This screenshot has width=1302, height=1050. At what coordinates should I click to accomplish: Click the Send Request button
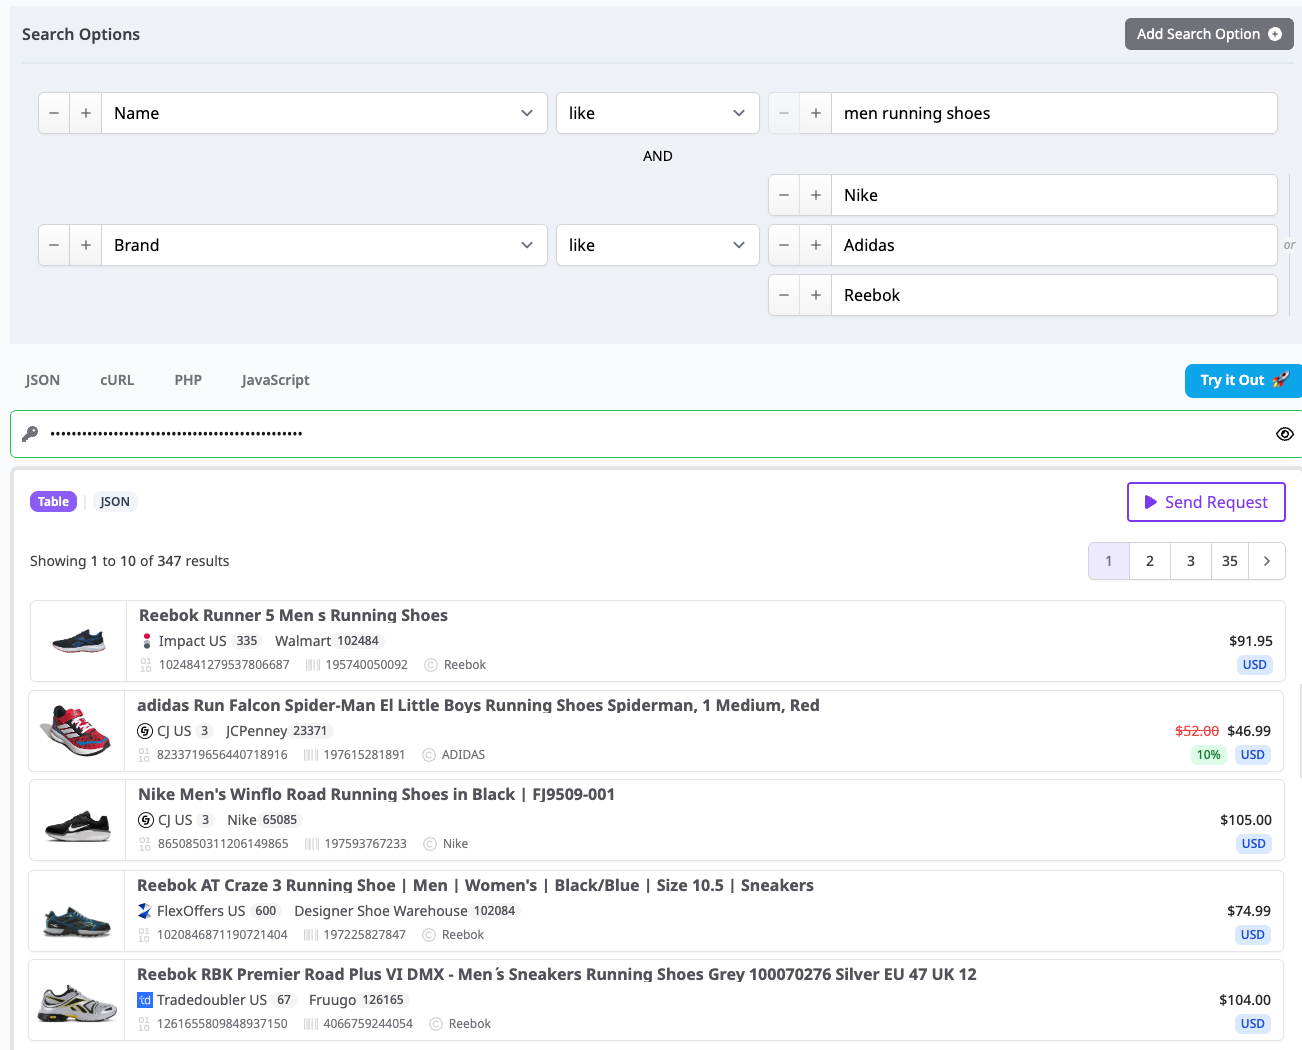[1205, 502]
